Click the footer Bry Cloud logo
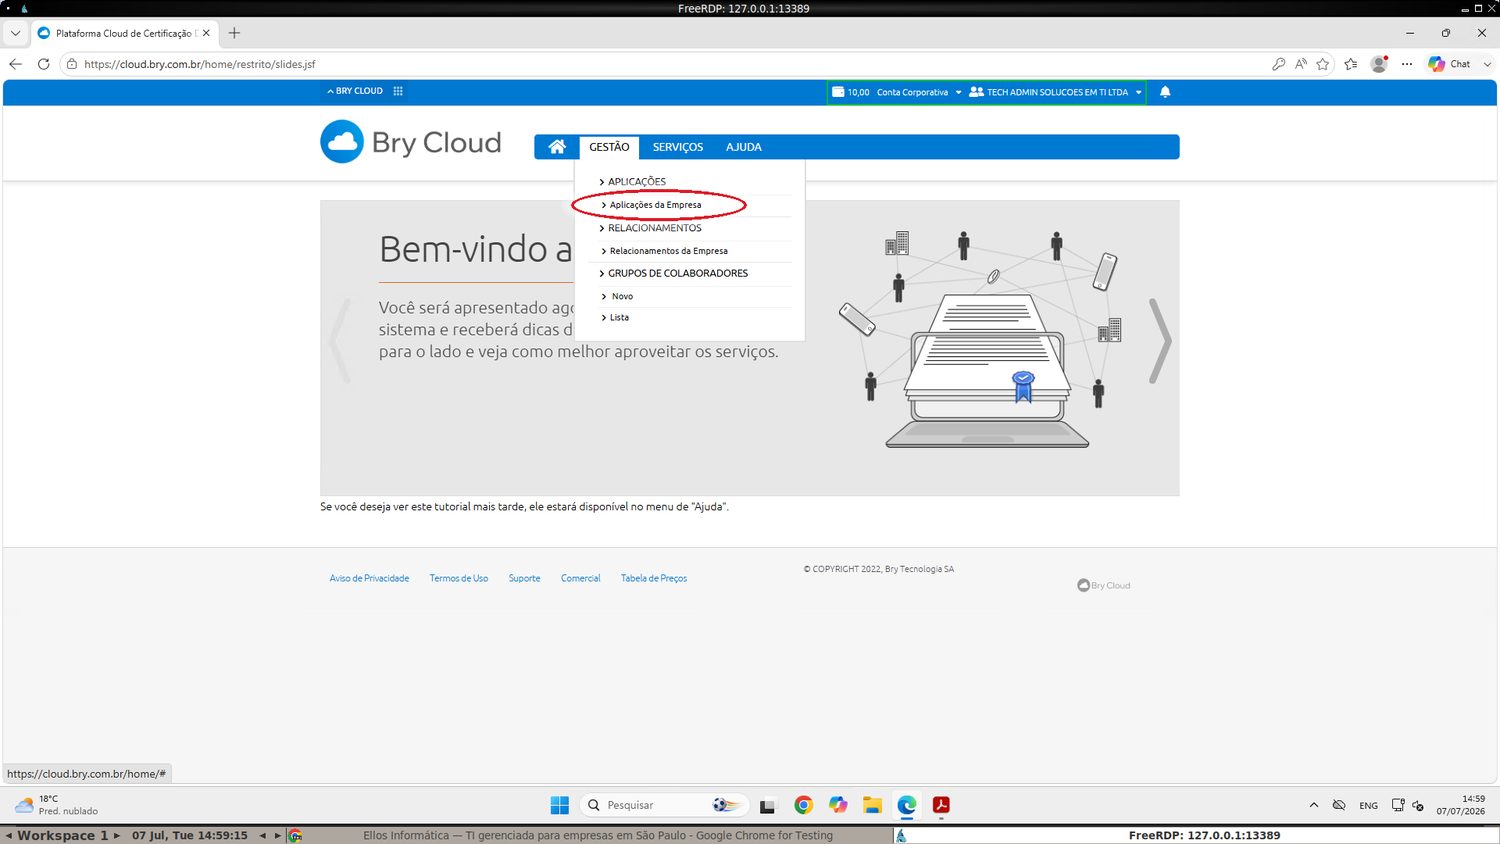Viewport: 1500px width, 844px height. click(x=1103, y=585)
